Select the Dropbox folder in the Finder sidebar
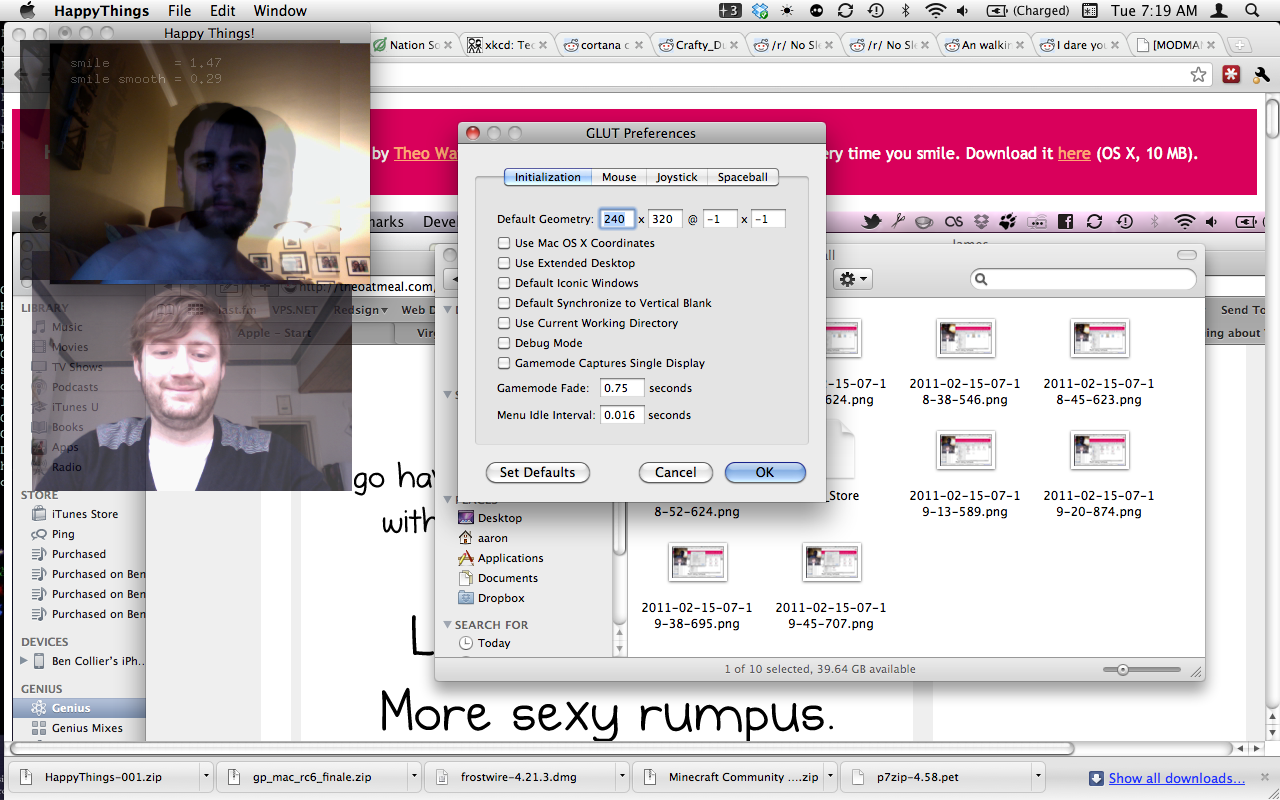The width and height of the screenshot is (1280, 800). 500,598
